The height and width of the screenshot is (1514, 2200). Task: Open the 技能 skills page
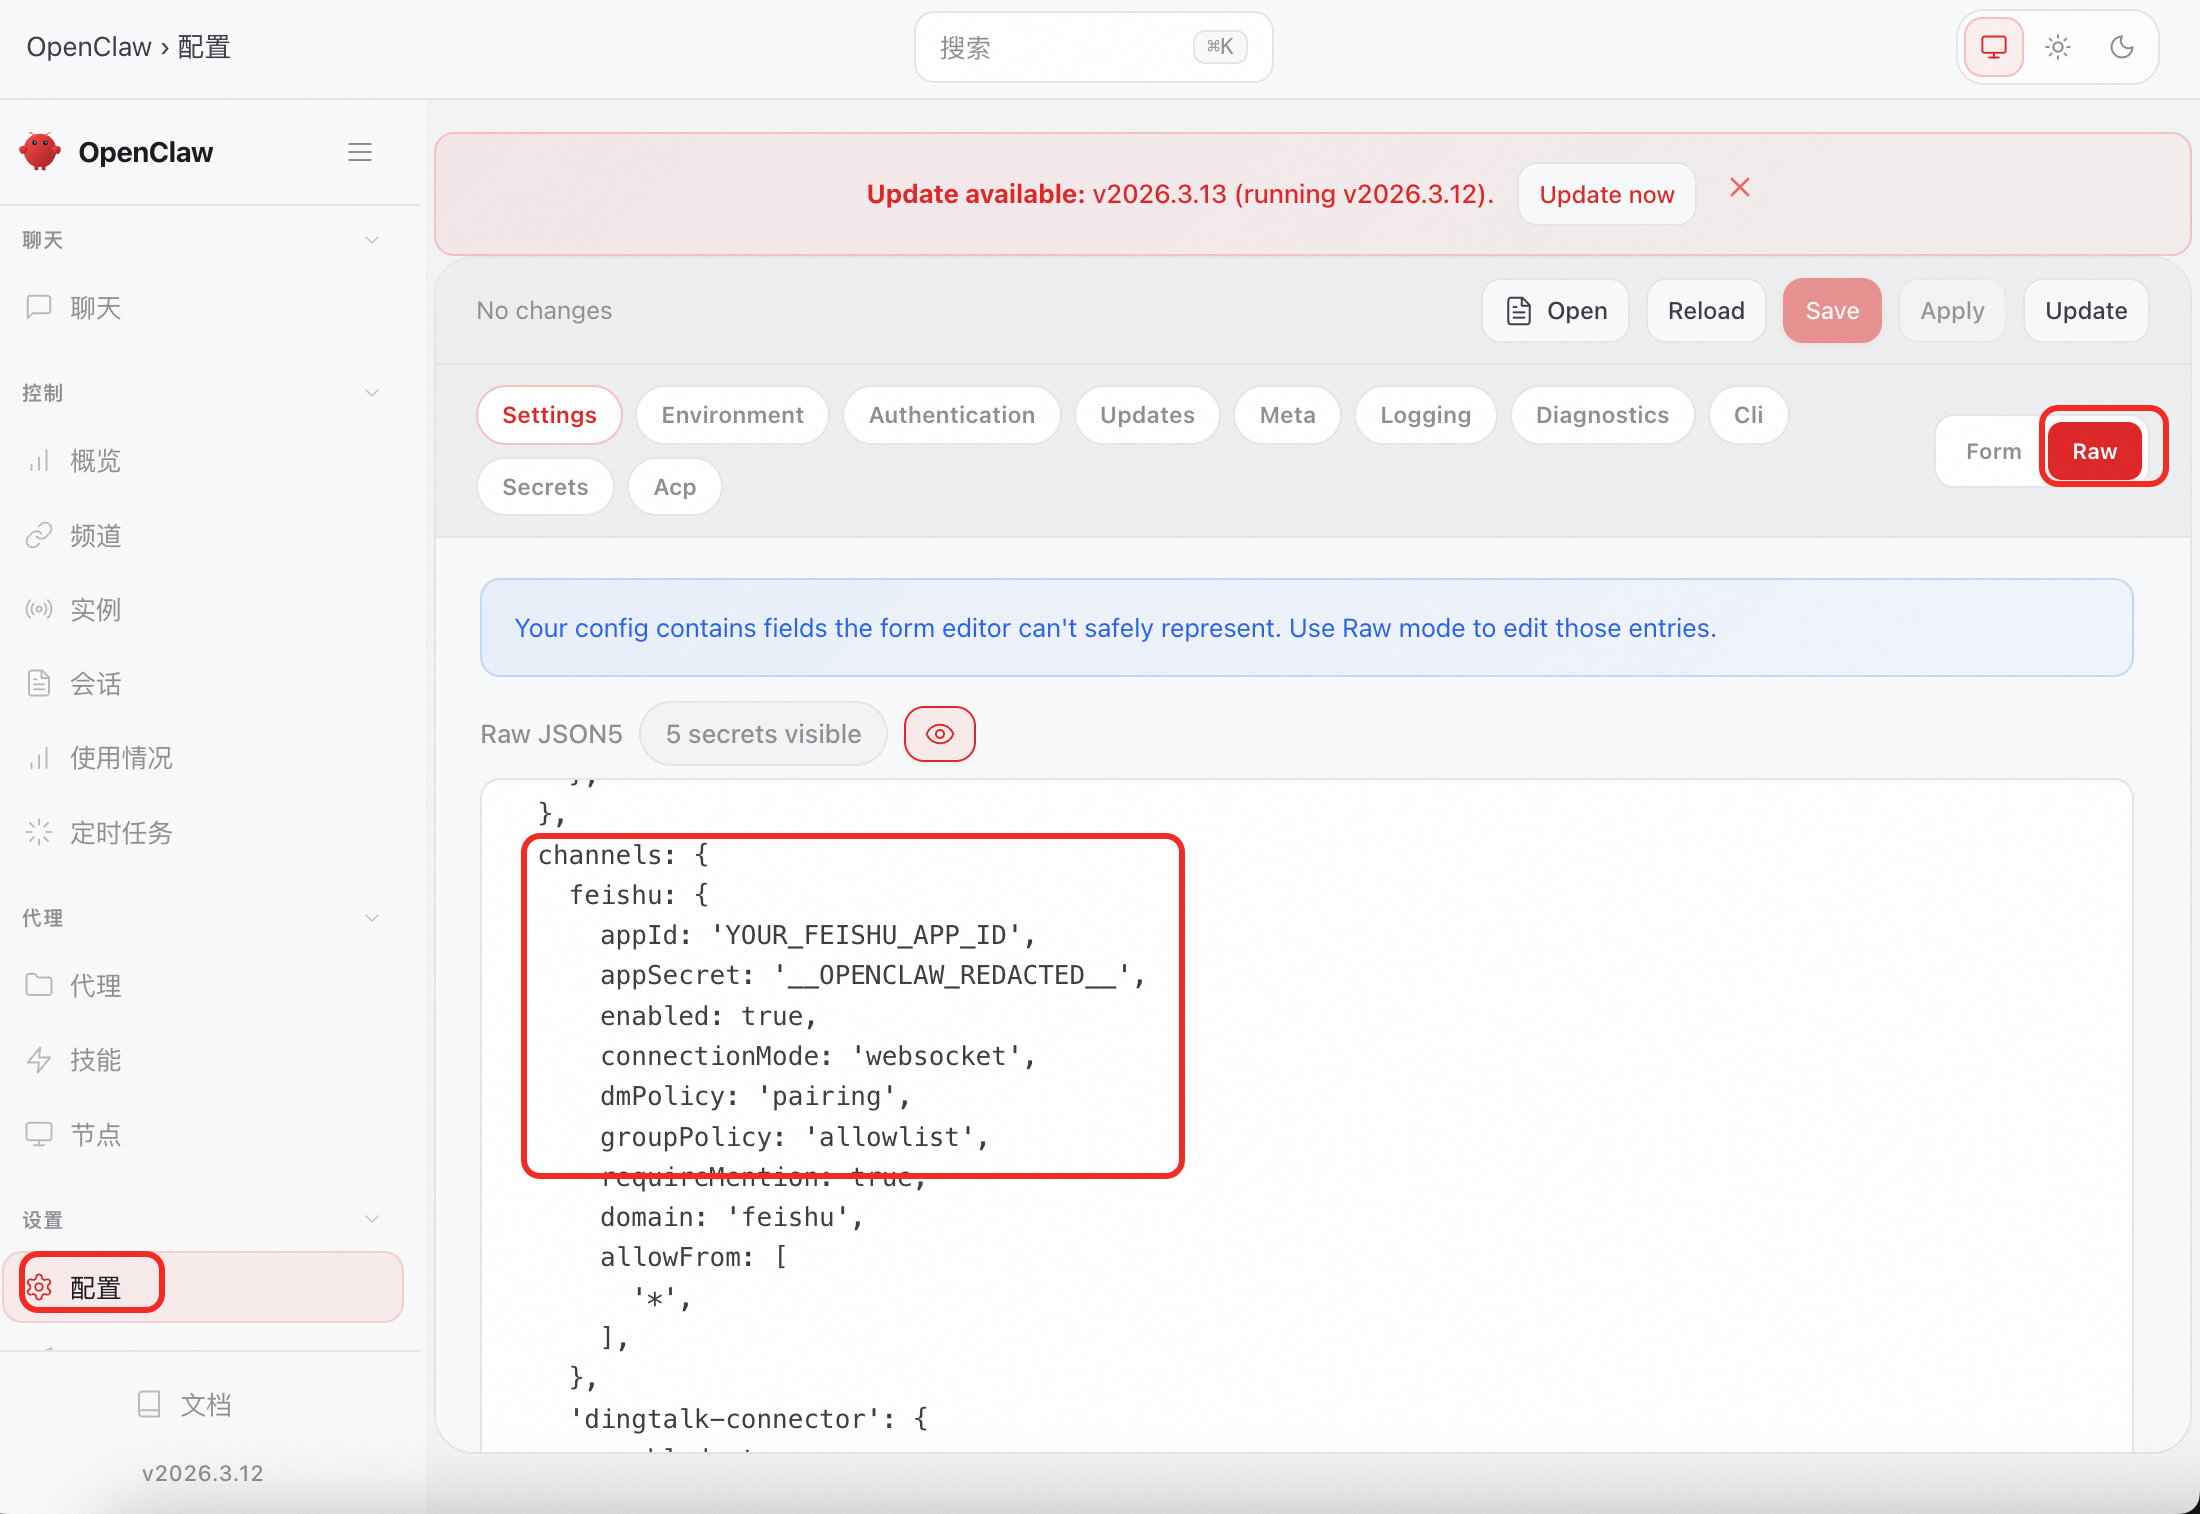click(x=202, y=1060)
